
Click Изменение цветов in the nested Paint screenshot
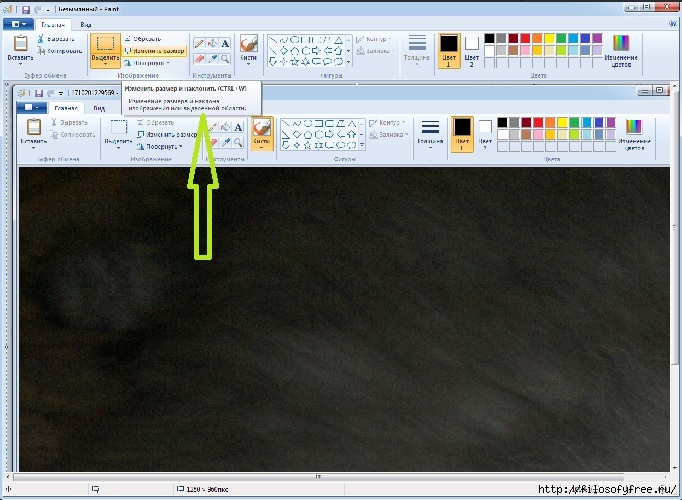pos(634,135)
